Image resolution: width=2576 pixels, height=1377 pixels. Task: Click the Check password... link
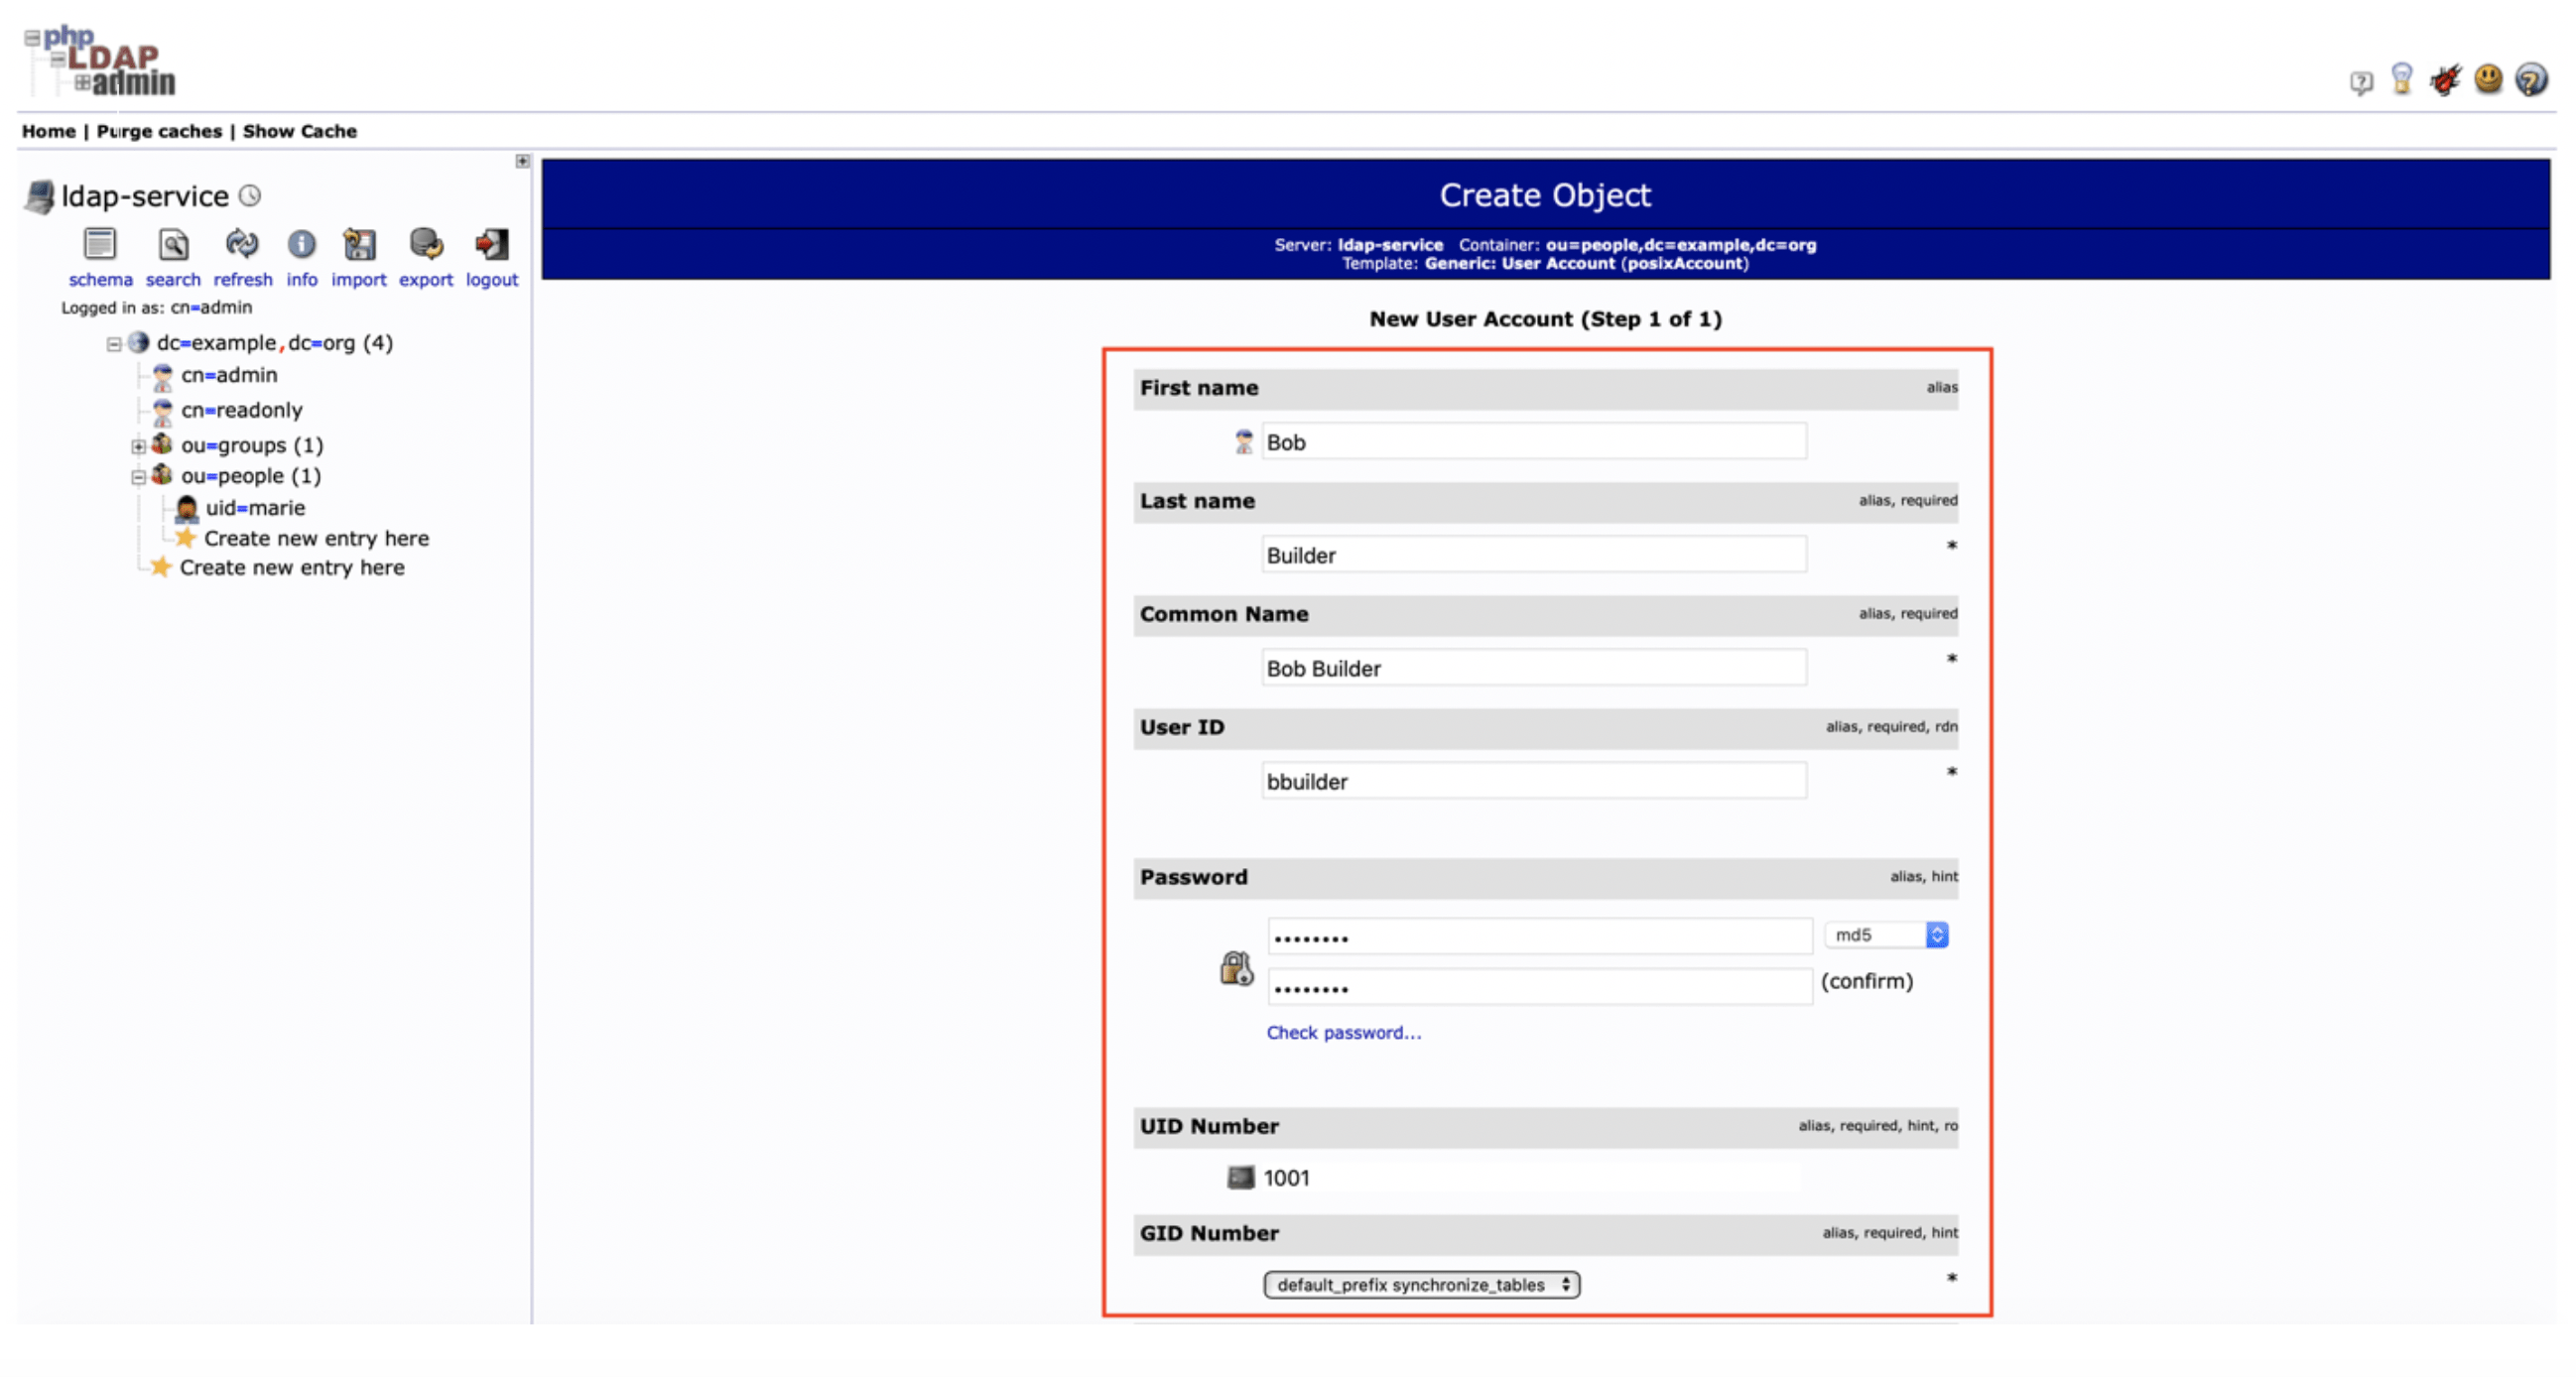coord(1343,1032)
